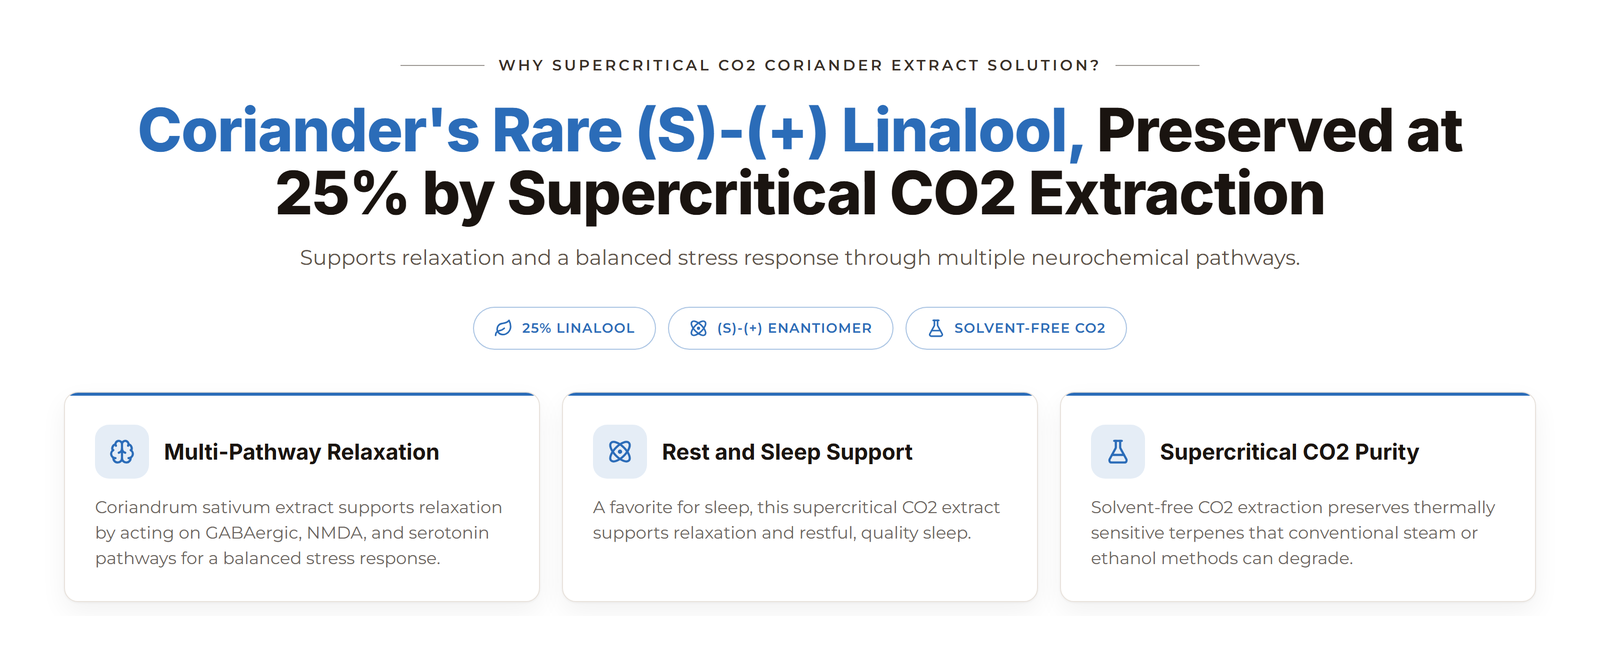Screen dimensions: 1600x668
Task: Click the GABAergic, NMDA, serotonin description paragraph
Action: (299, 533)
